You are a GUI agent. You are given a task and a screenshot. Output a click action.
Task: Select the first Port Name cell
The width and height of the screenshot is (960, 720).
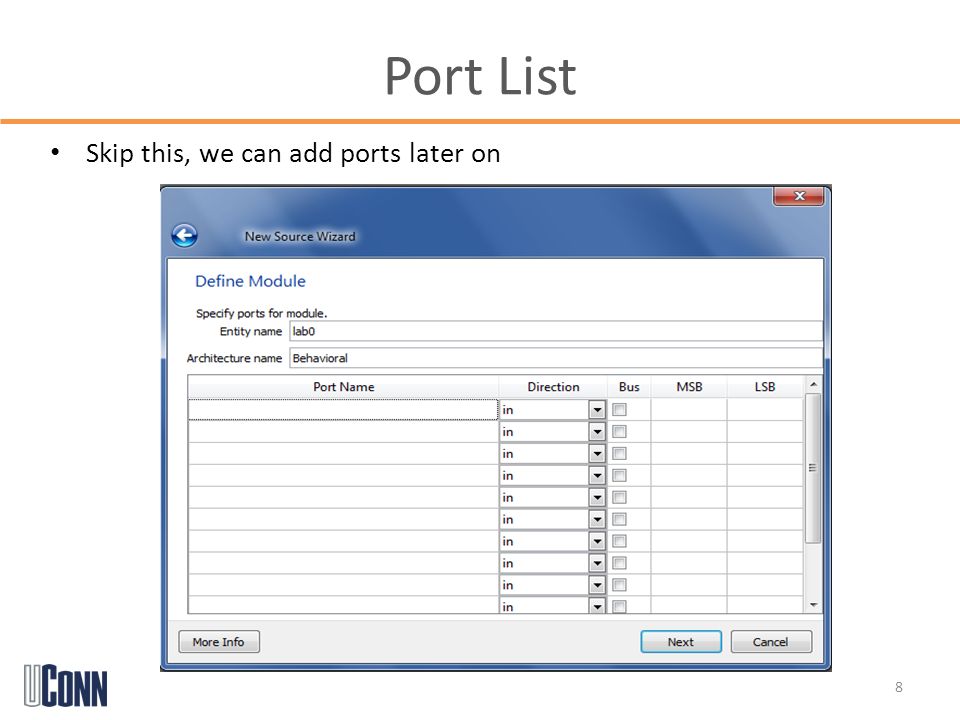coord(343,410)
